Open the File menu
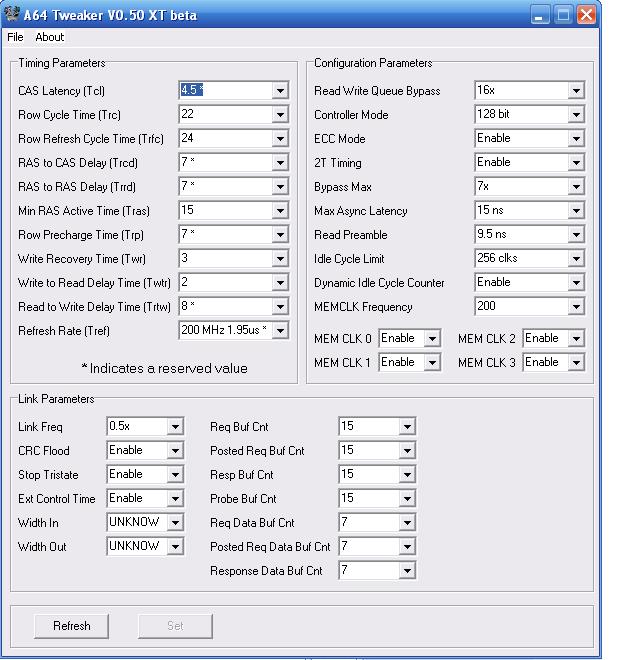The height and width of the screenshot is (660, 640). 15,37
